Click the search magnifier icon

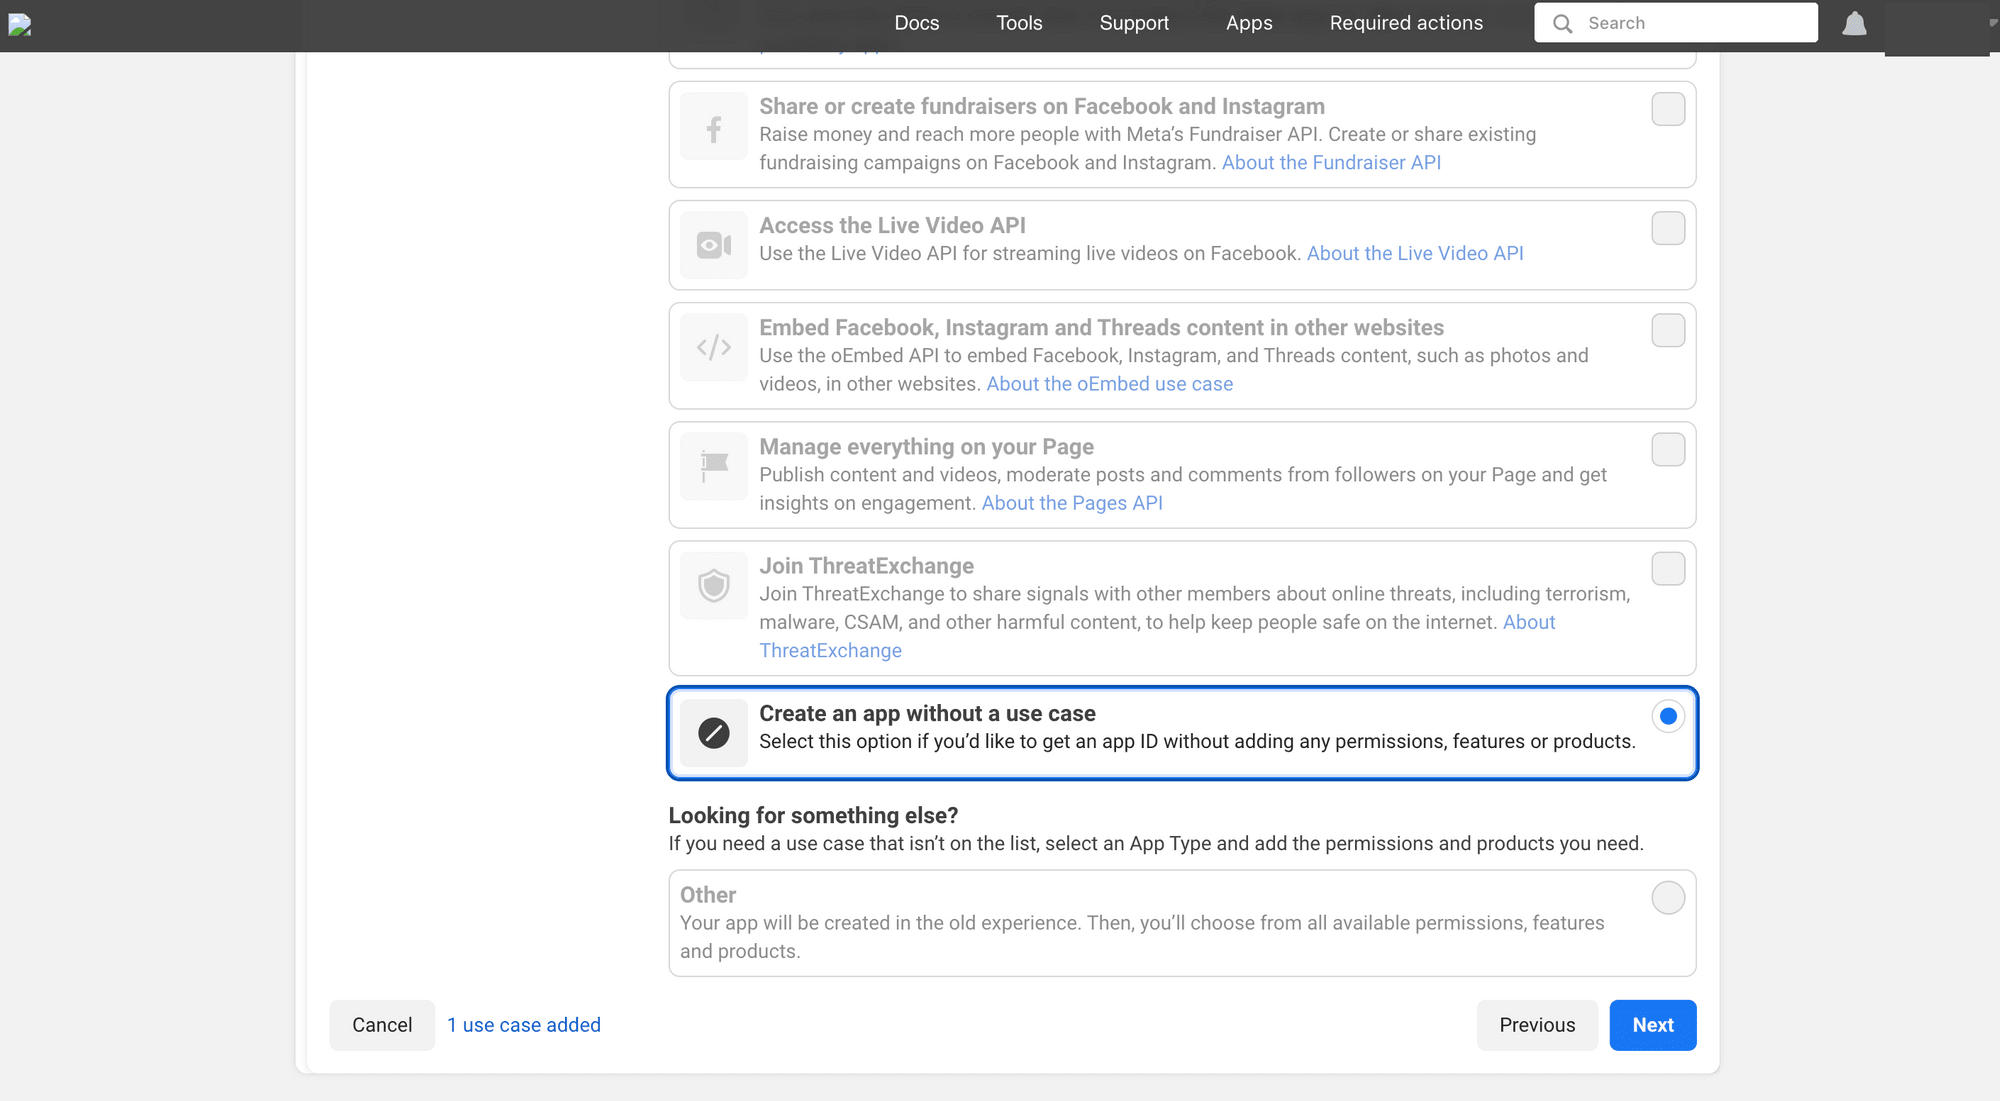click(1562, 22)
